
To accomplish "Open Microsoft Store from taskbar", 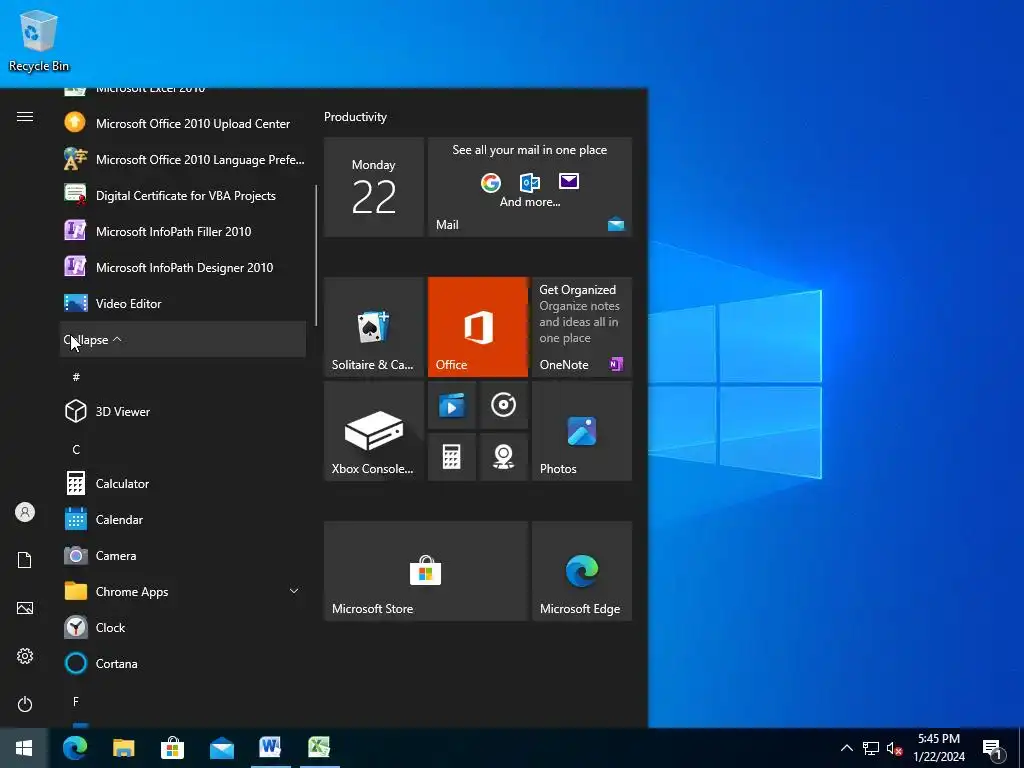I will [172, 748].
